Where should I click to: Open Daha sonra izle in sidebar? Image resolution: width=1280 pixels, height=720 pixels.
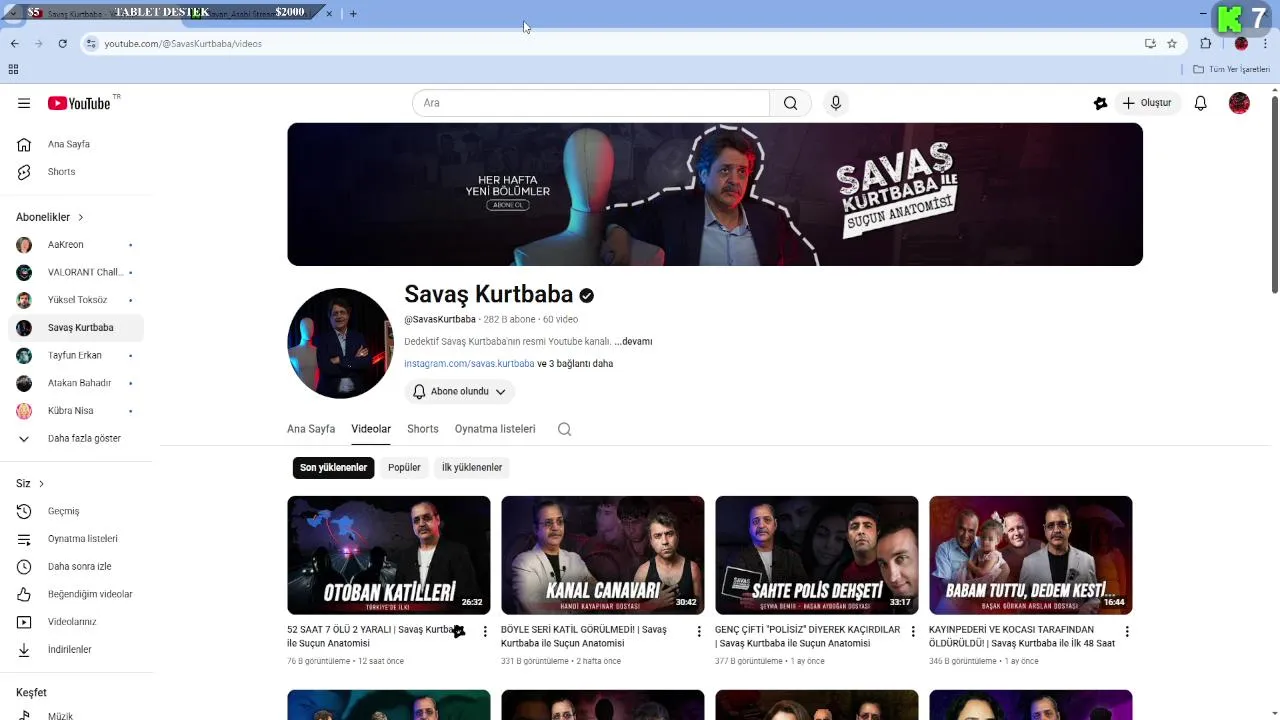point(76,566)
